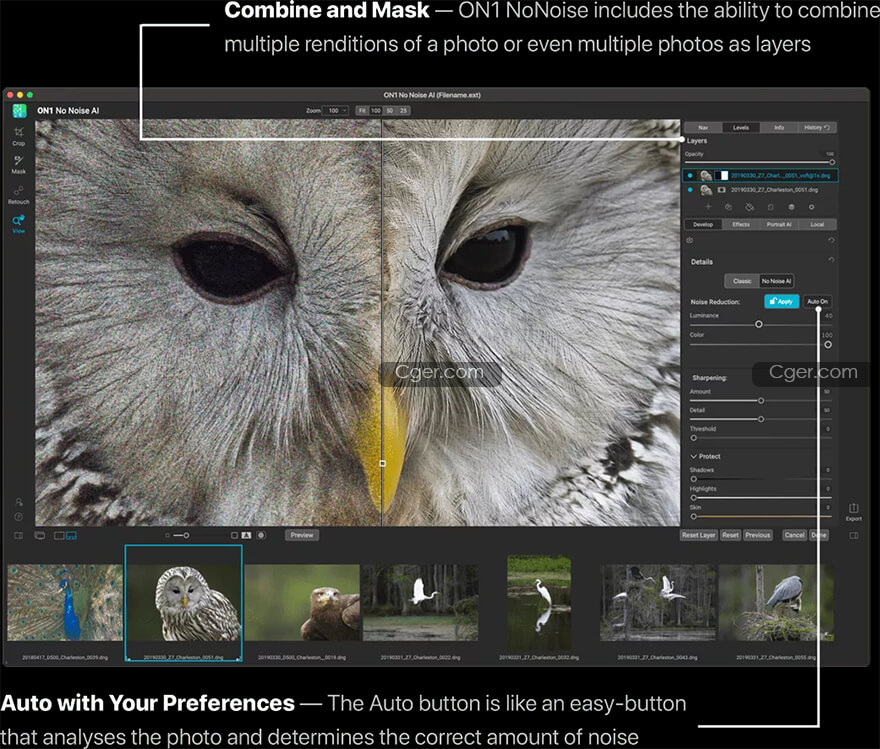Click the Reset Layer button

tap(699, 535)
